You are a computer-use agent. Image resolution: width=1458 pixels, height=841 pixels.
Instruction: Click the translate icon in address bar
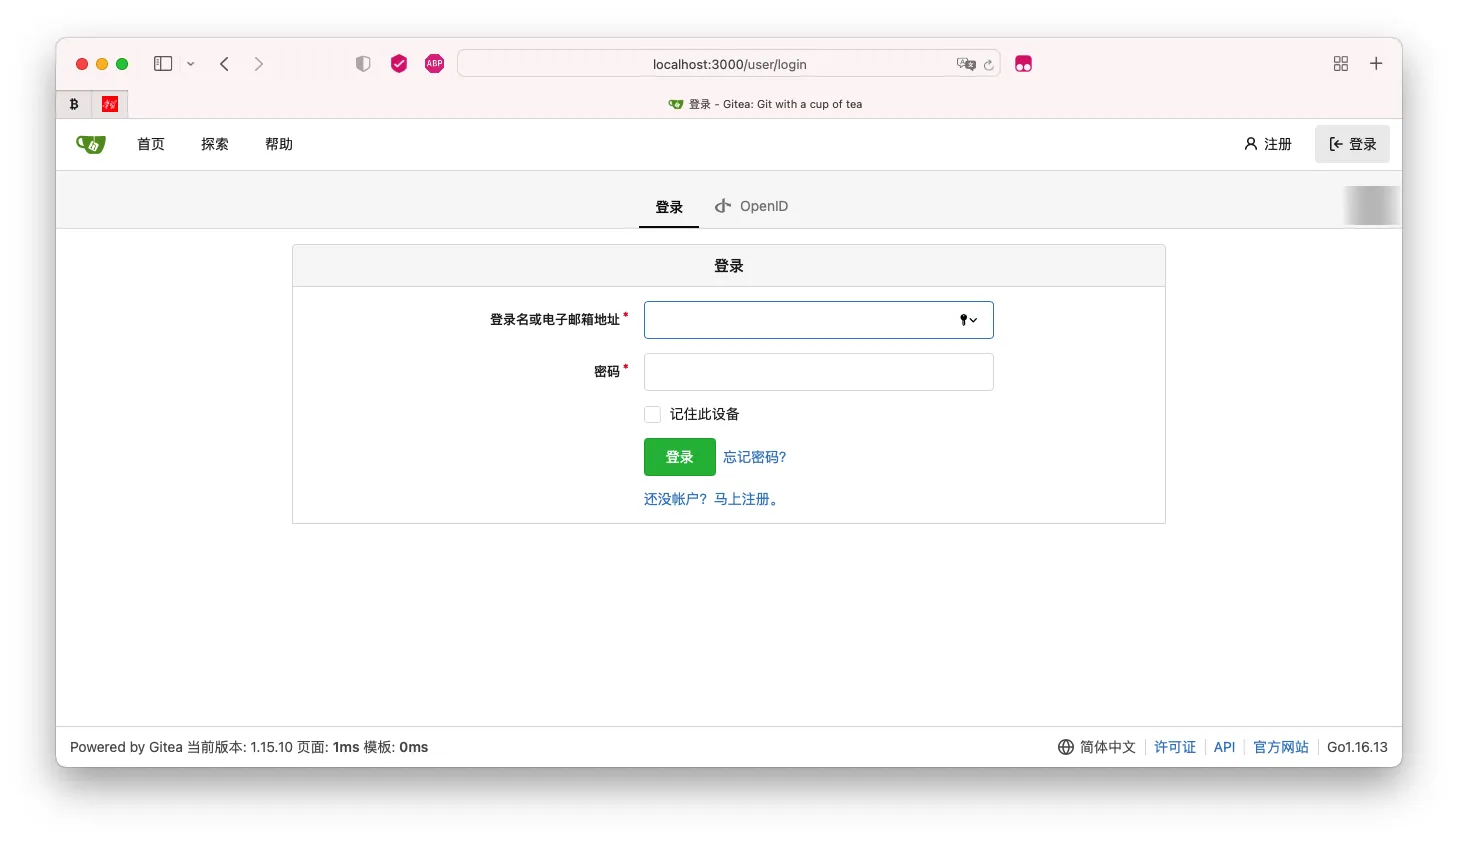pyautogui.click(x=966, y=64)
